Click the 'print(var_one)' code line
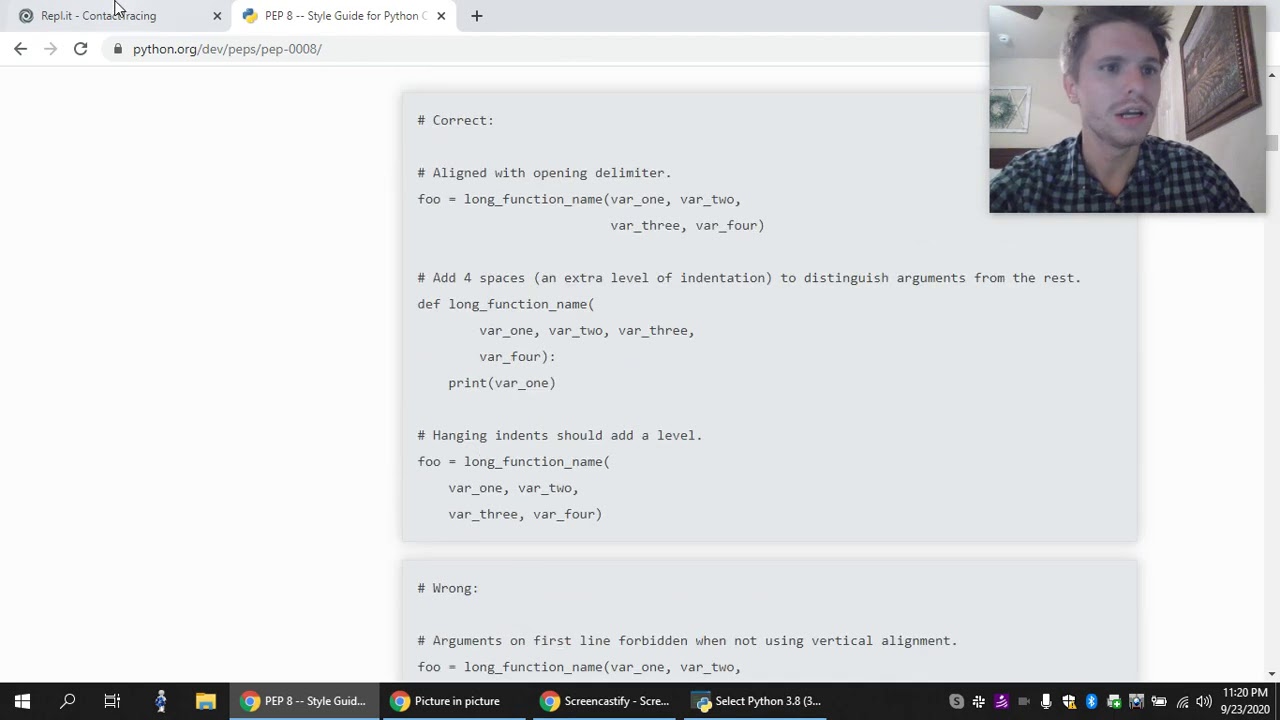The height and width of the screenshot is (720, 1280). coord(502,383)
